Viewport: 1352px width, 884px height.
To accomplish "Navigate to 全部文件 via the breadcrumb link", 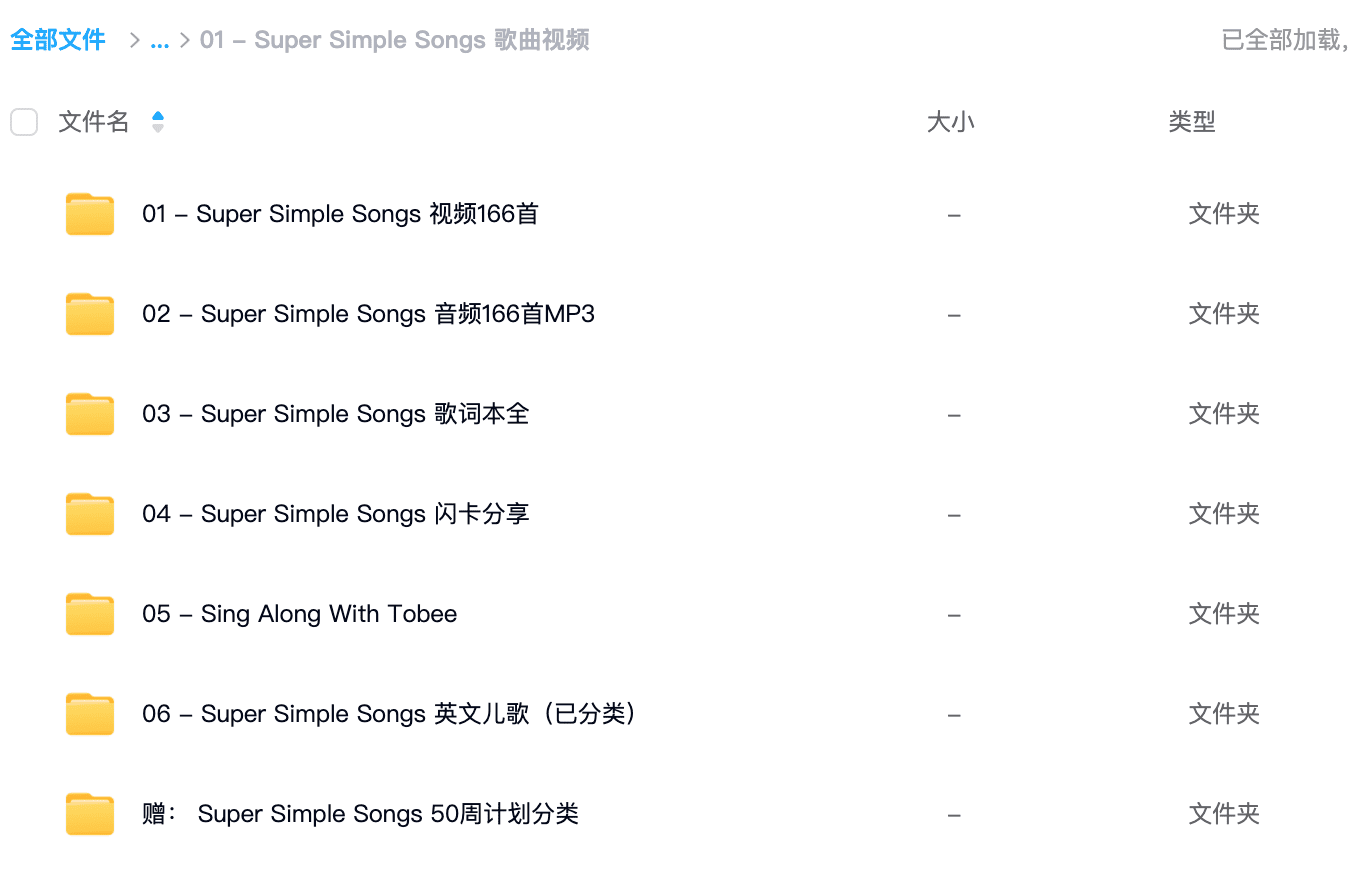I will (x=57, y=40).
